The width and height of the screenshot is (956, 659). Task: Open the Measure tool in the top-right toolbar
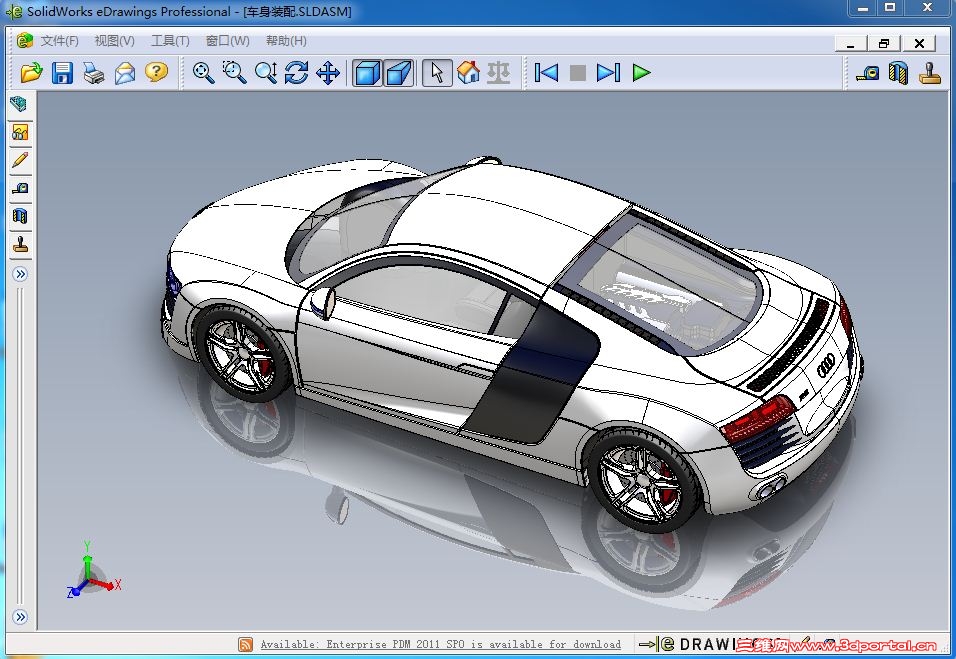[x=867, y=73]
